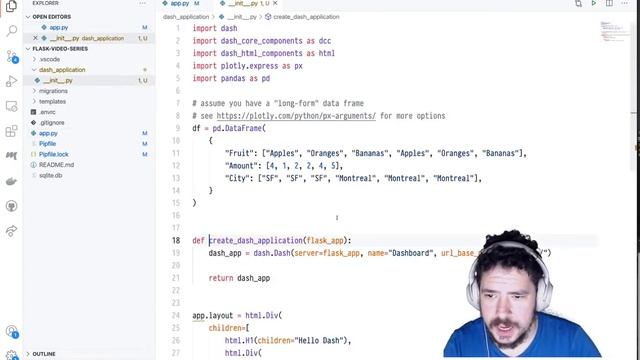Viewport: 640px width, 360px height.
Task: Click line number 18 in gutter
Action: point(176,240)
